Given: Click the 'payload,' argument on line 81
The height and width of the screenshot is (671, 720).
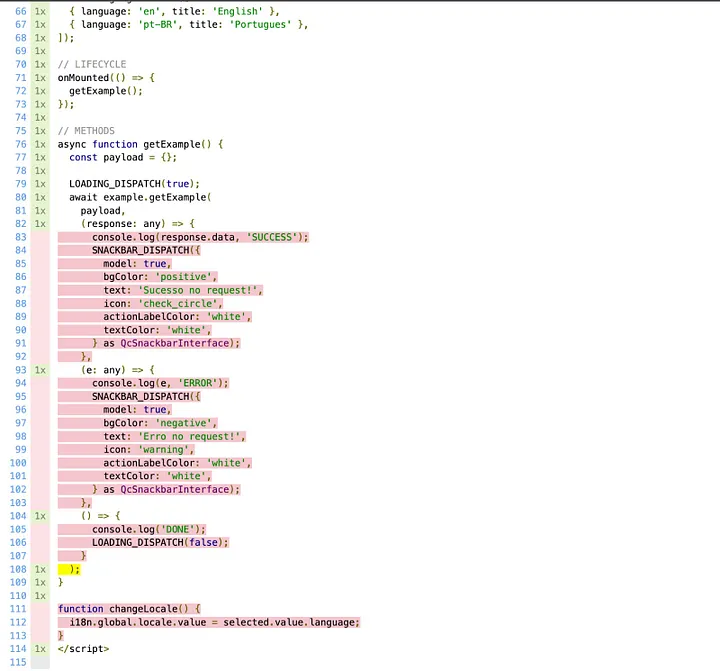Looking at the screenshot, I should 103,211.
